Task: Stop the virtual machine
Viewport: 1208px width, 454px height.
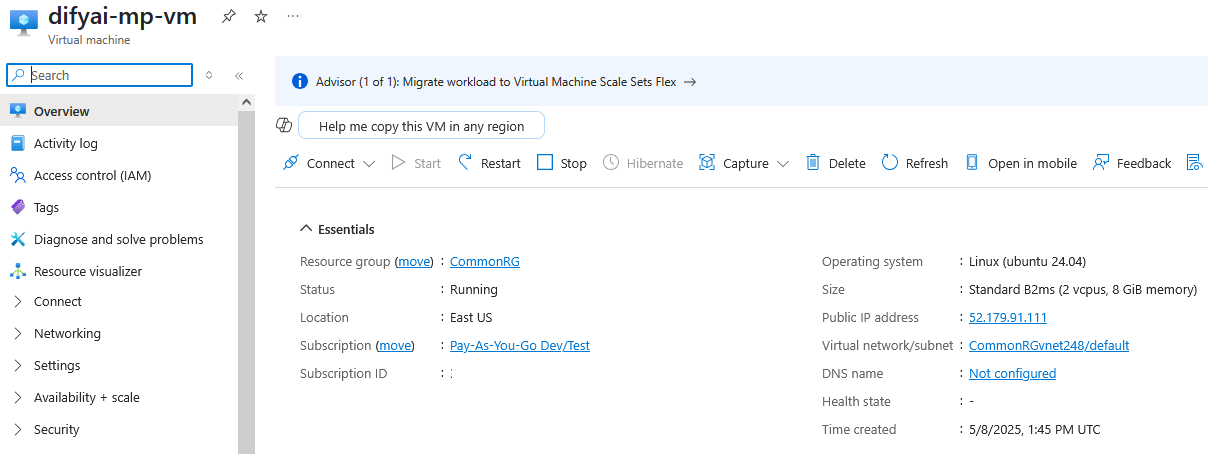Action: (562, 163)
